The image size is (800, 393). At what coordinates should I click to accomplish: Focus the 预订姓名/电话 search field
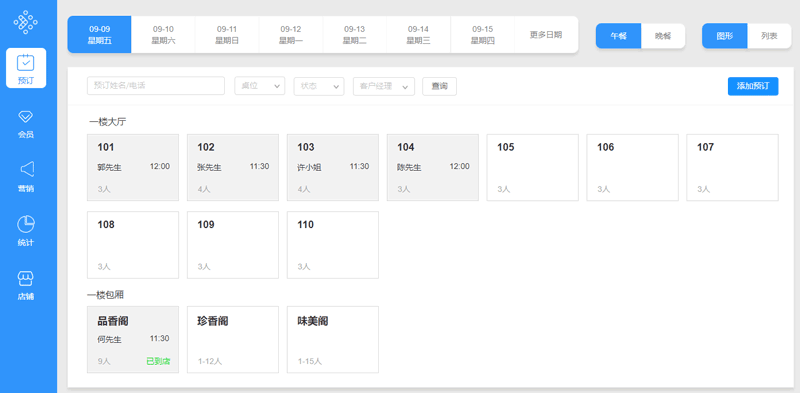point(156,86)
